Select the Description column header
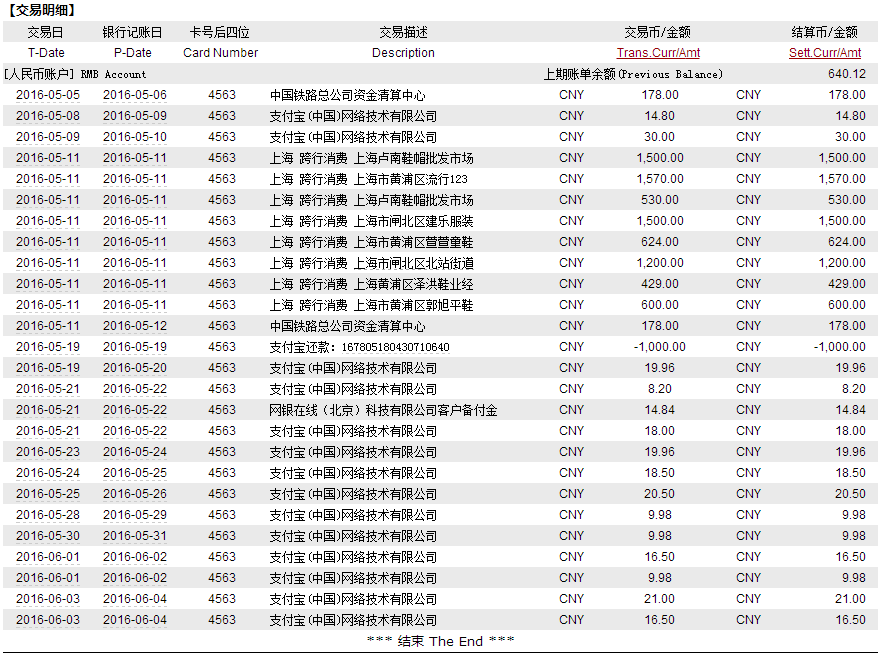This screenshot has height=653, width=890. pos(403,53)
